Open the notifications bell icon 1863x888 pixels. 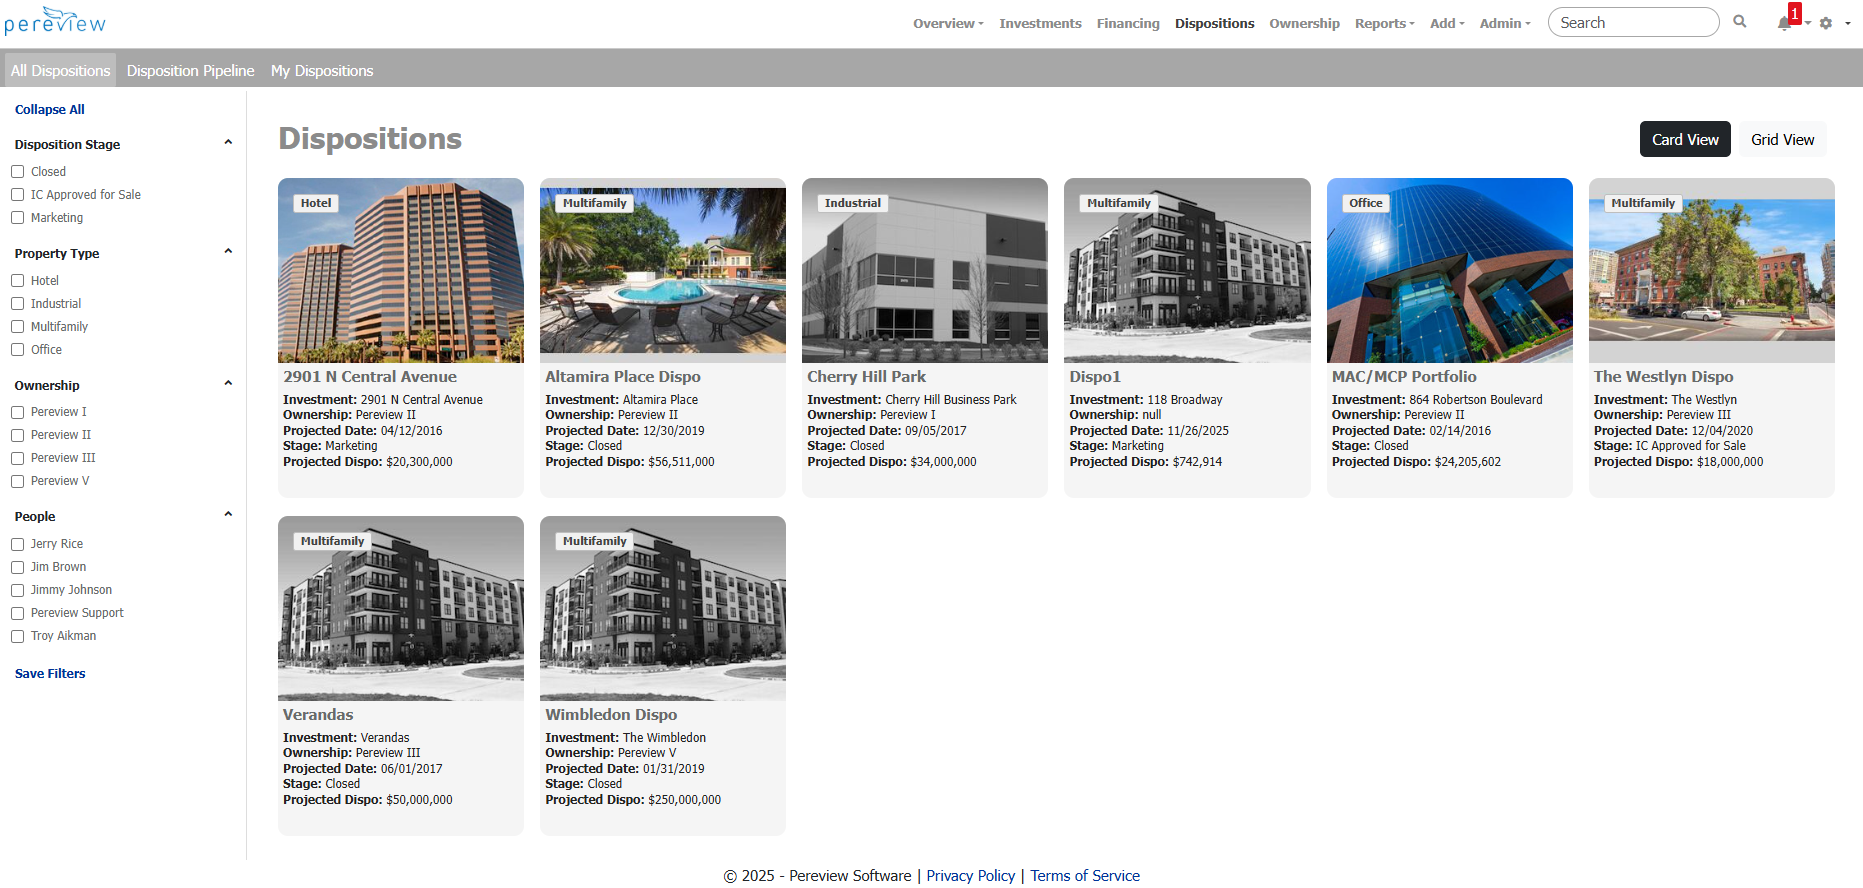coord(1784,23)
